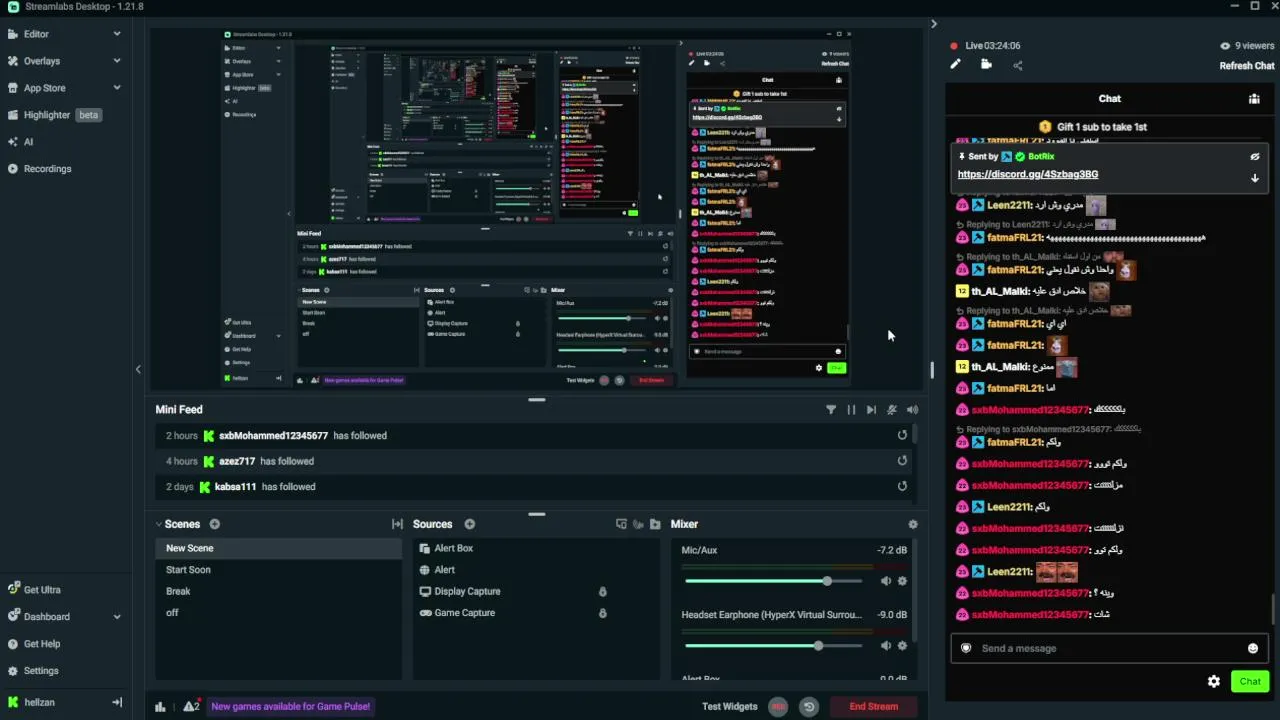Filter the Mini Feed events
Viewport: 1280px width, 720px height.
pos(830,410)
